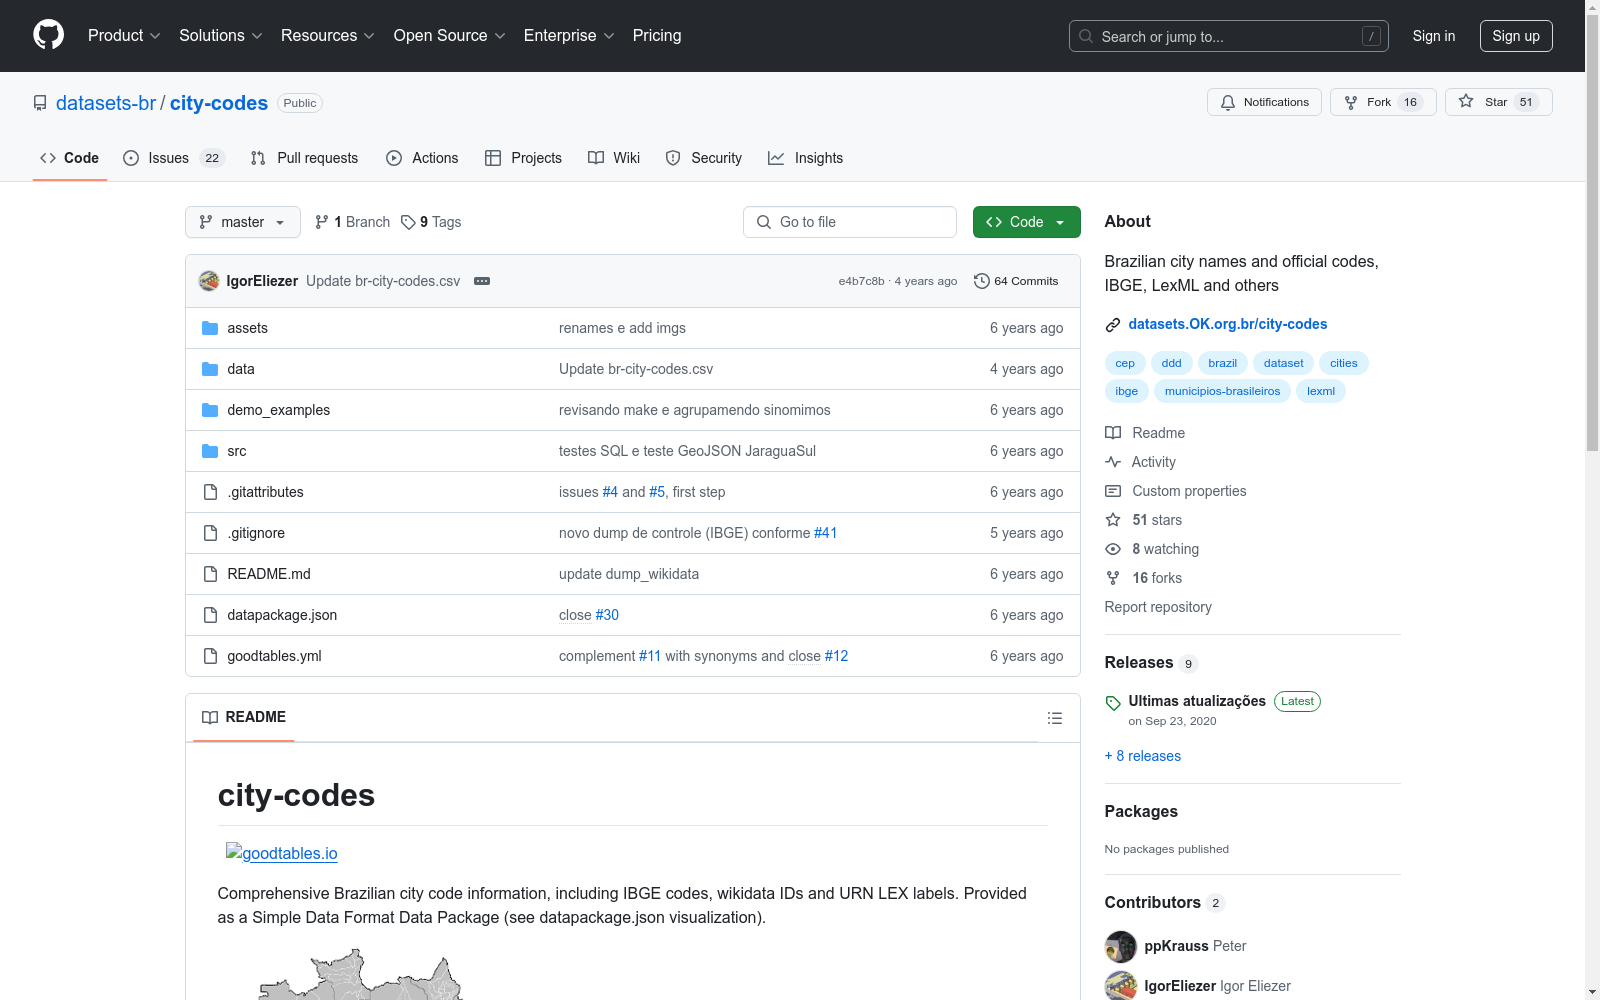Click the src folder icon

tap(210, 451)
